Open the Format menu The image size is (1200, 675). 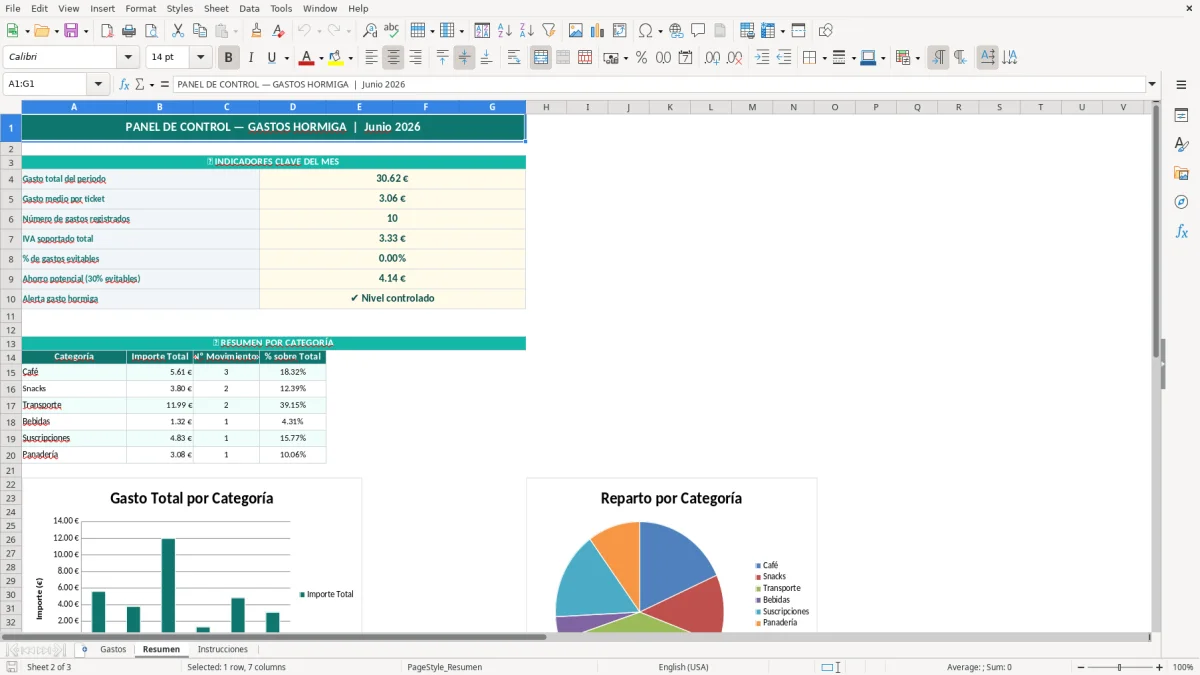click(140, 8)
